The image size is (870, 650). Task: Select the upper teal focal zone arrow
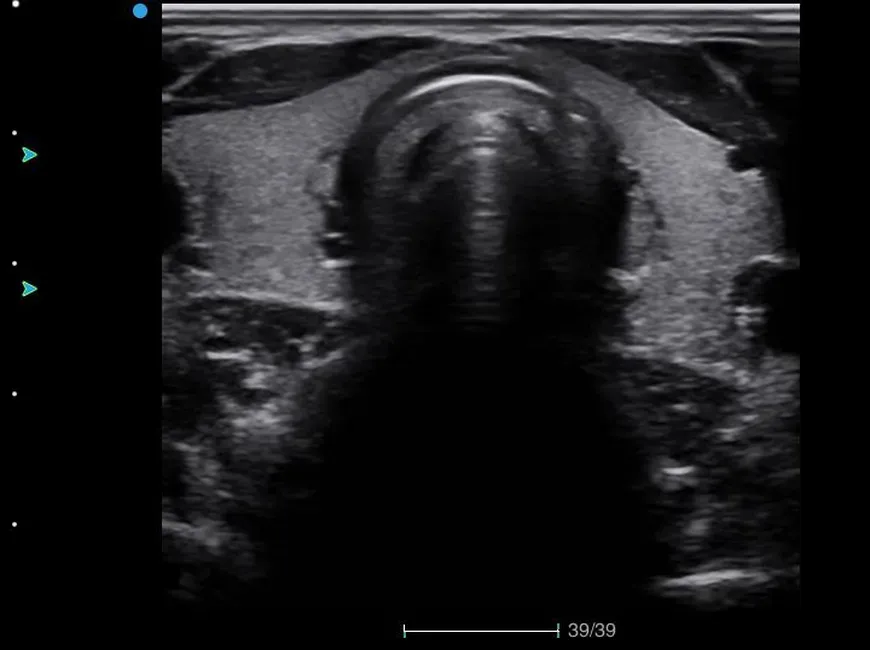click(29, 154)
